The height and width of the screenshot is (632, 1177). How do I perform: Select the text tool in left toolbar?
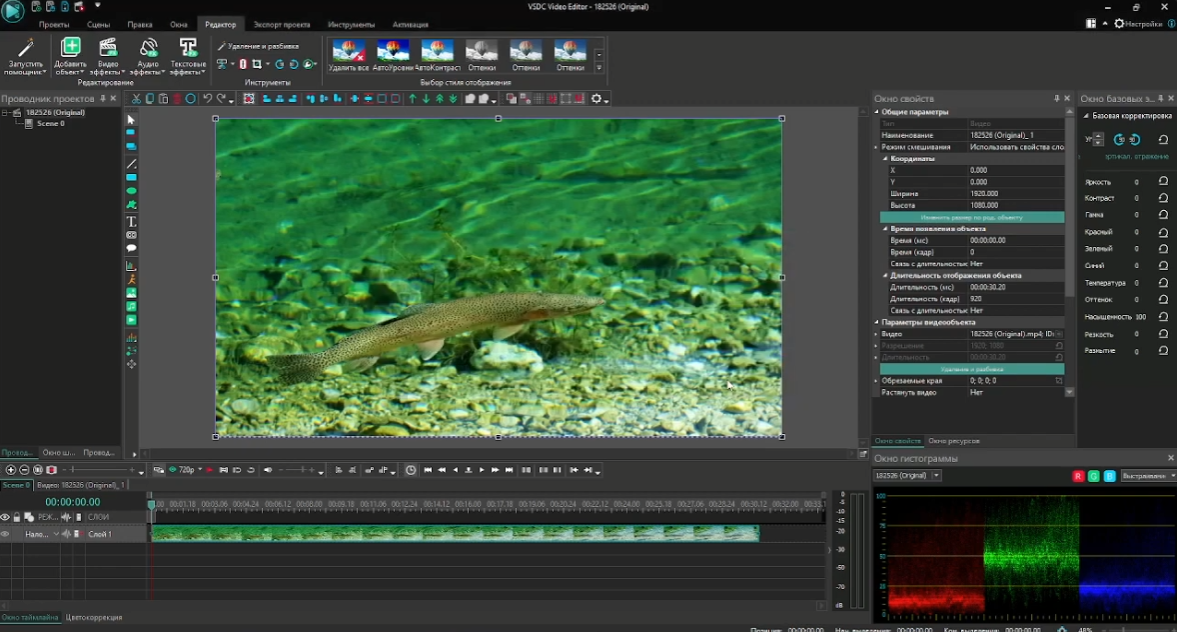click(131, 221)
